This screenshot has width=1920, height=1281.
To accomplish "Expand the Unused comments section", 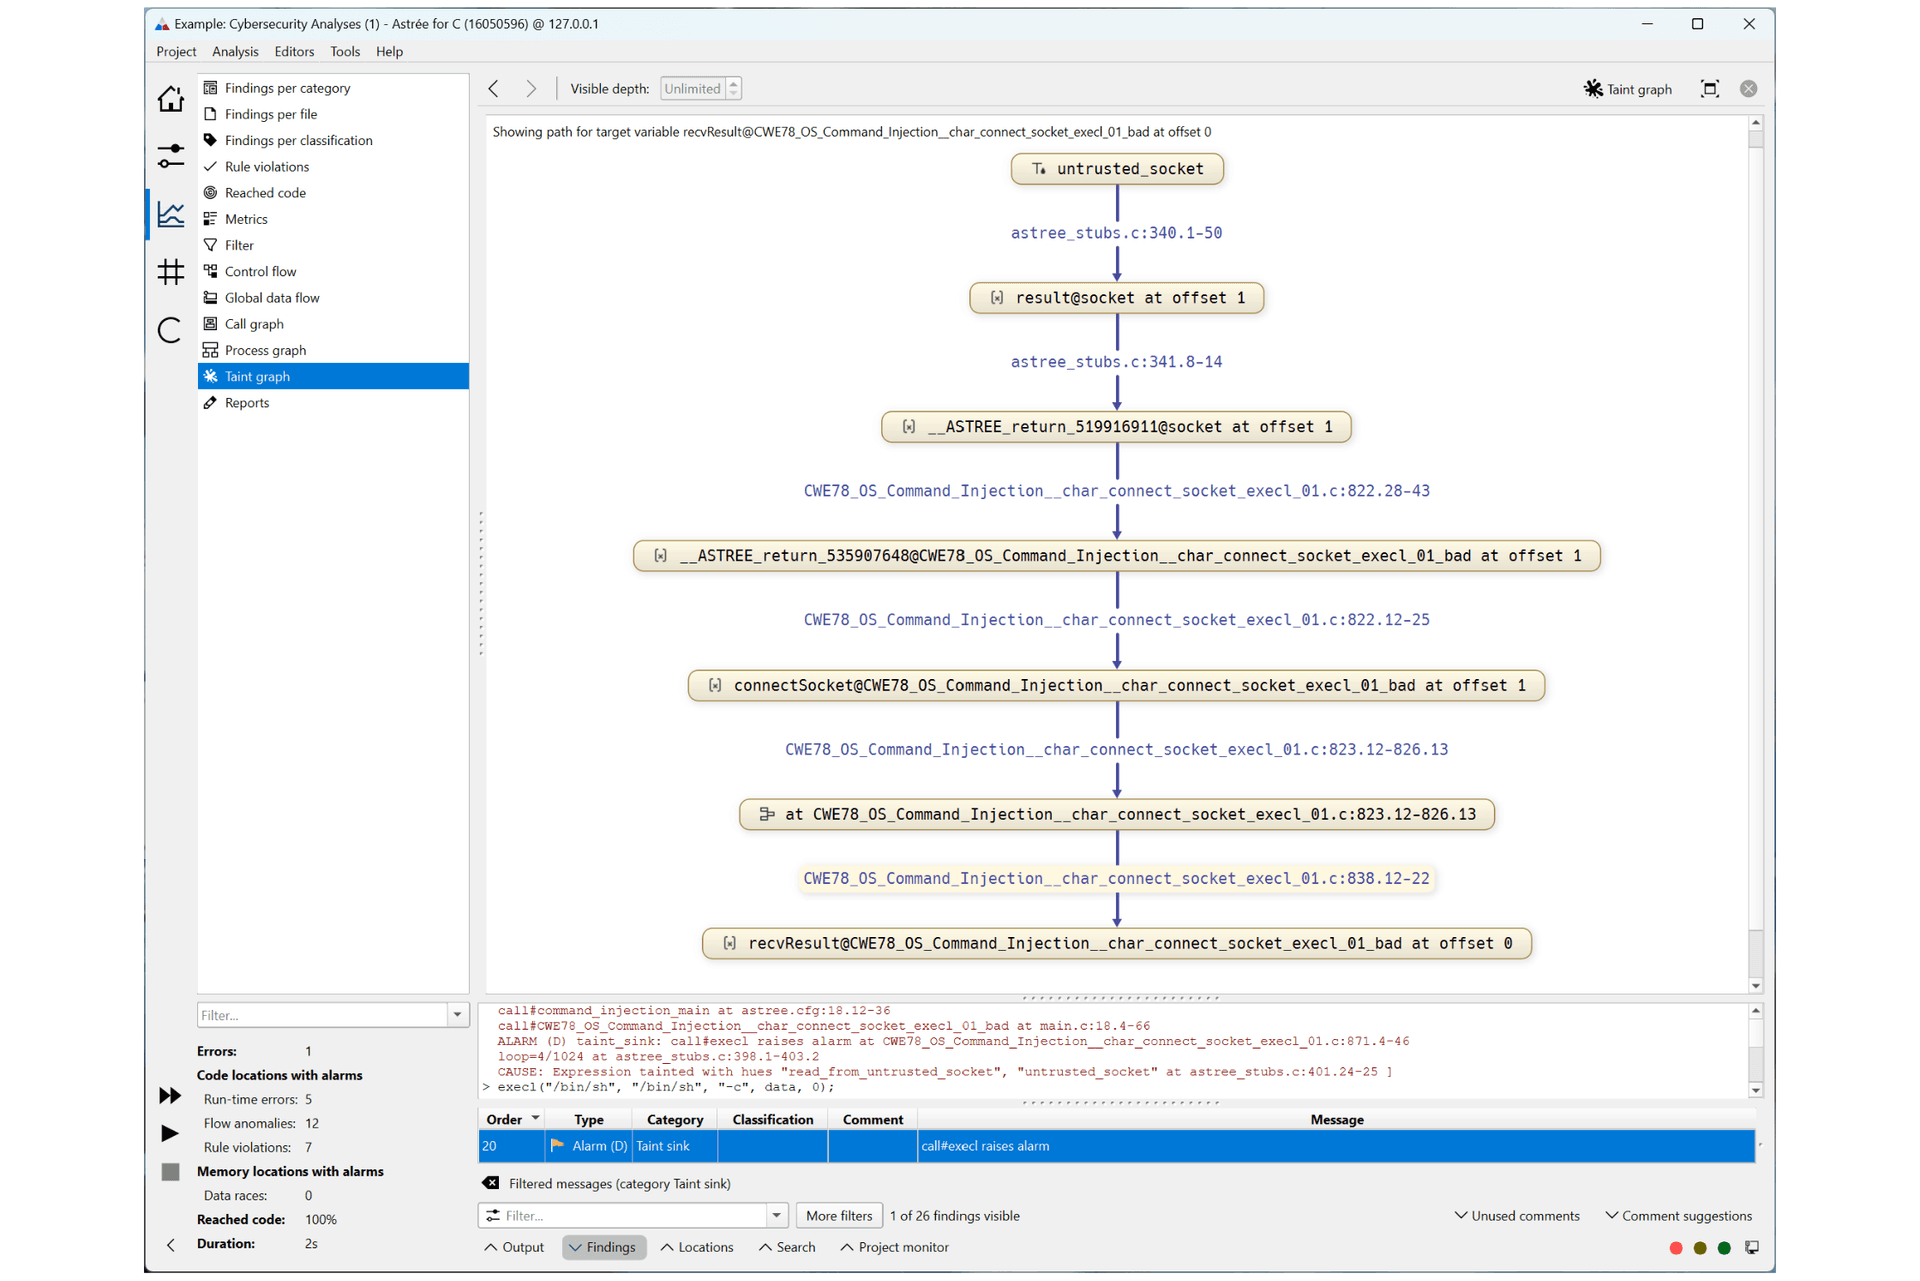I will pos(1517,1216).
